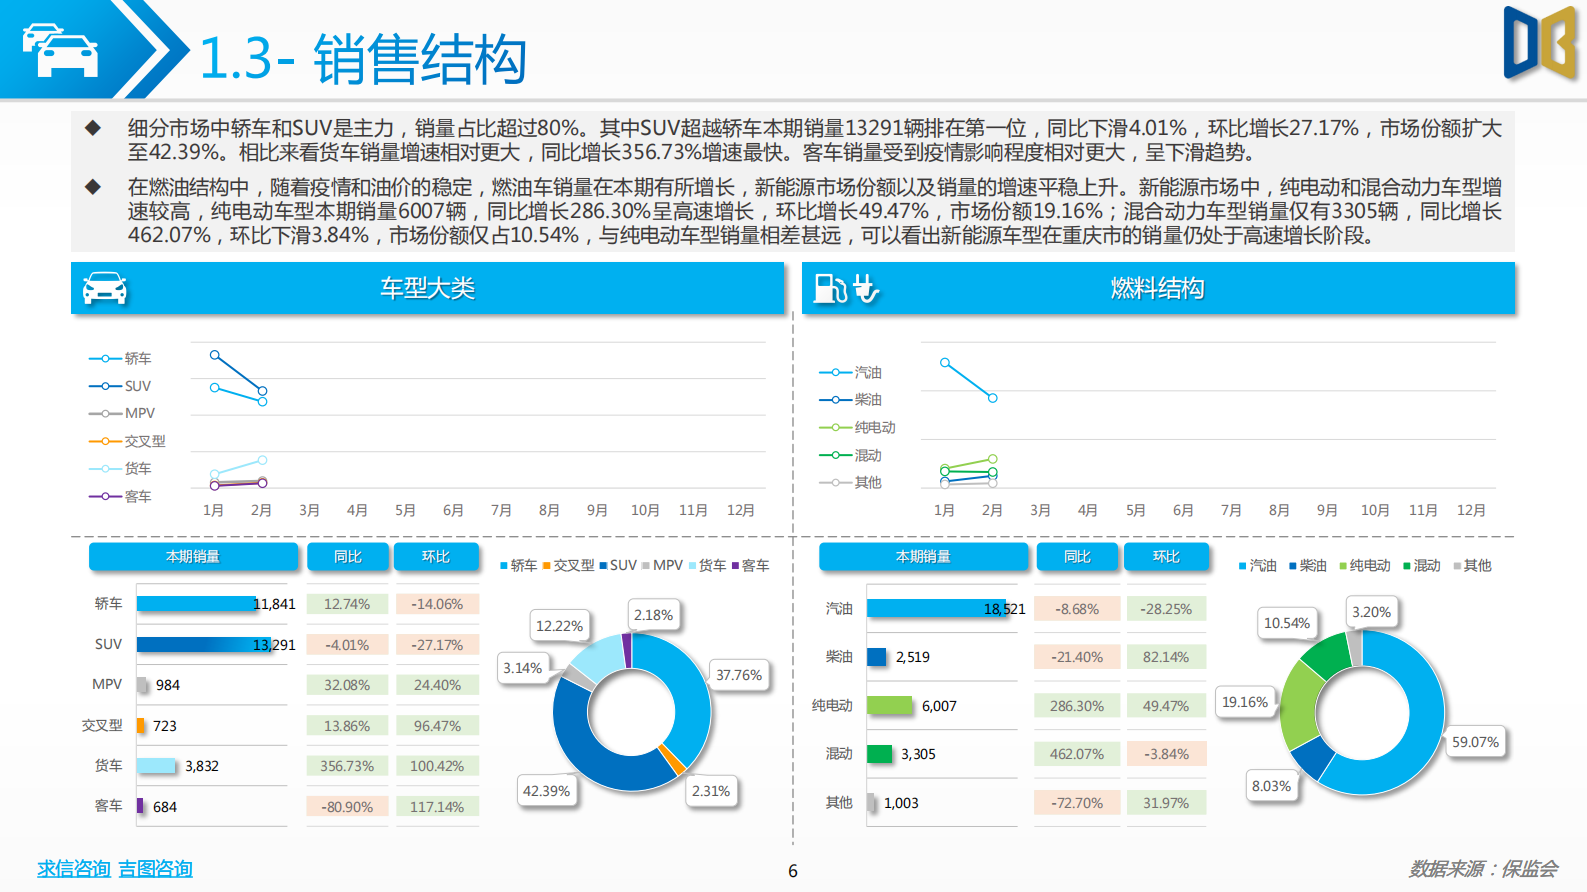The width and height of the screenshot is (1587, 892).
Task: Click the 82.14% 柴油 month-over-month cell
Action: click(x=1165, y=657)
